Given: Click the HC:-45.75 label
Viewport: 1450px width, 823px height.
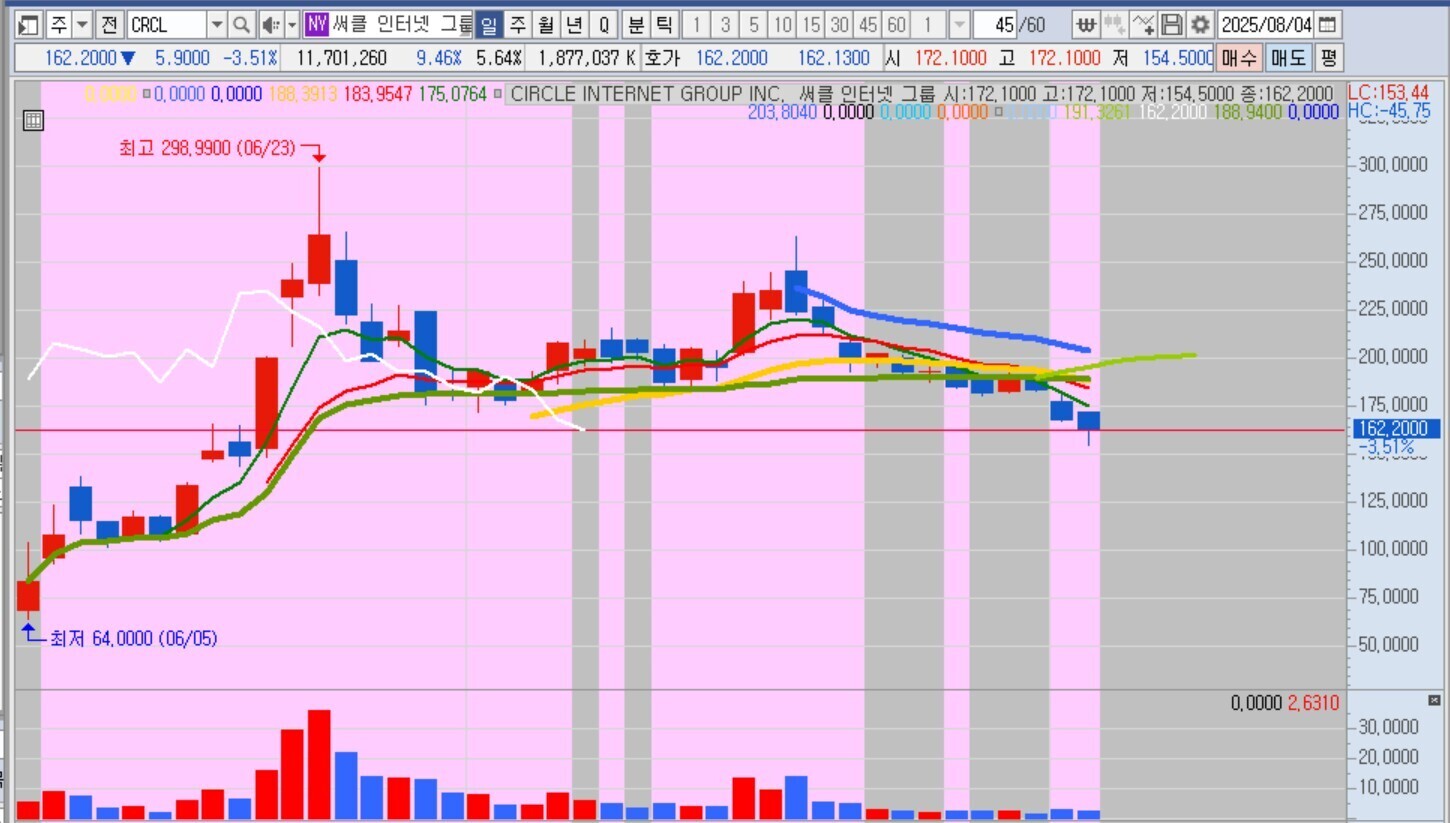Looking at the screenshot, I should click(x=1389, y=111).
